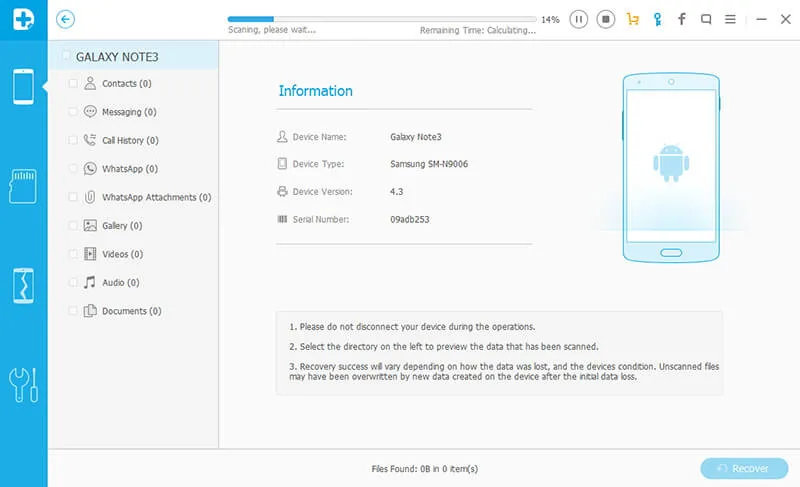Select Call History category

pos(130,141)
